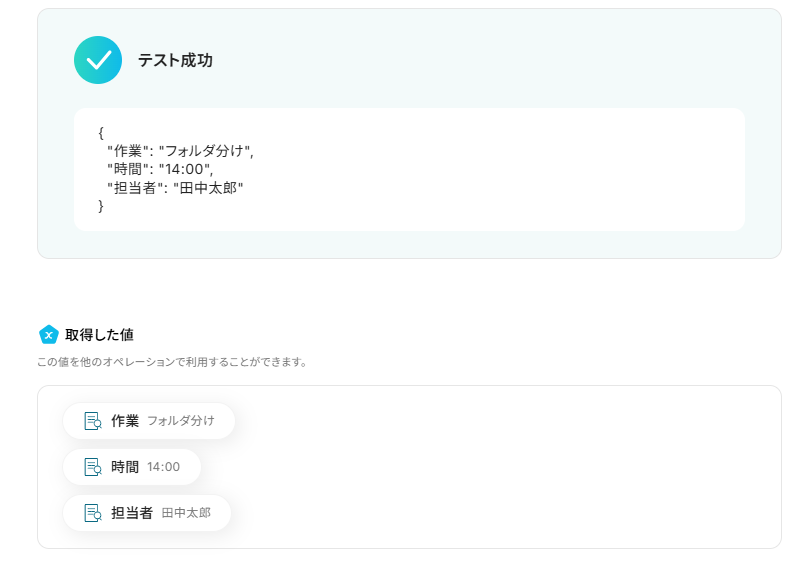Select the "時間": "14:00" JSON line
This screenshot has width=794, height=561.
pyautogui.click(x=160, y=169)
